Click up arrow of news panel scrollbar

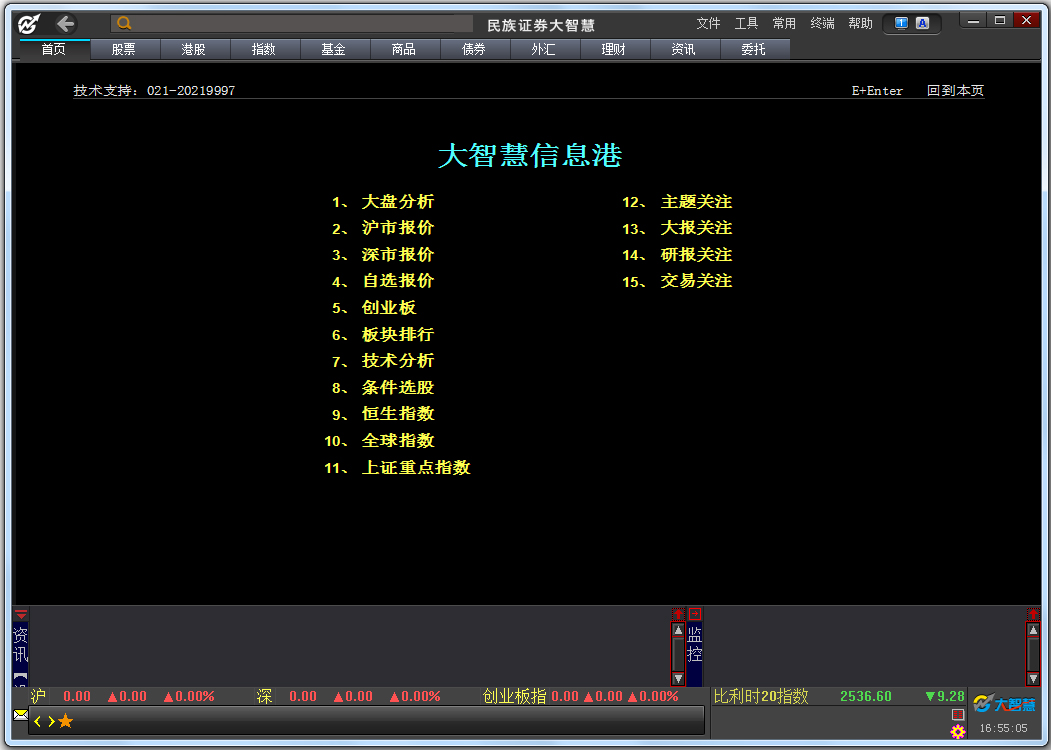click(678, 630)
